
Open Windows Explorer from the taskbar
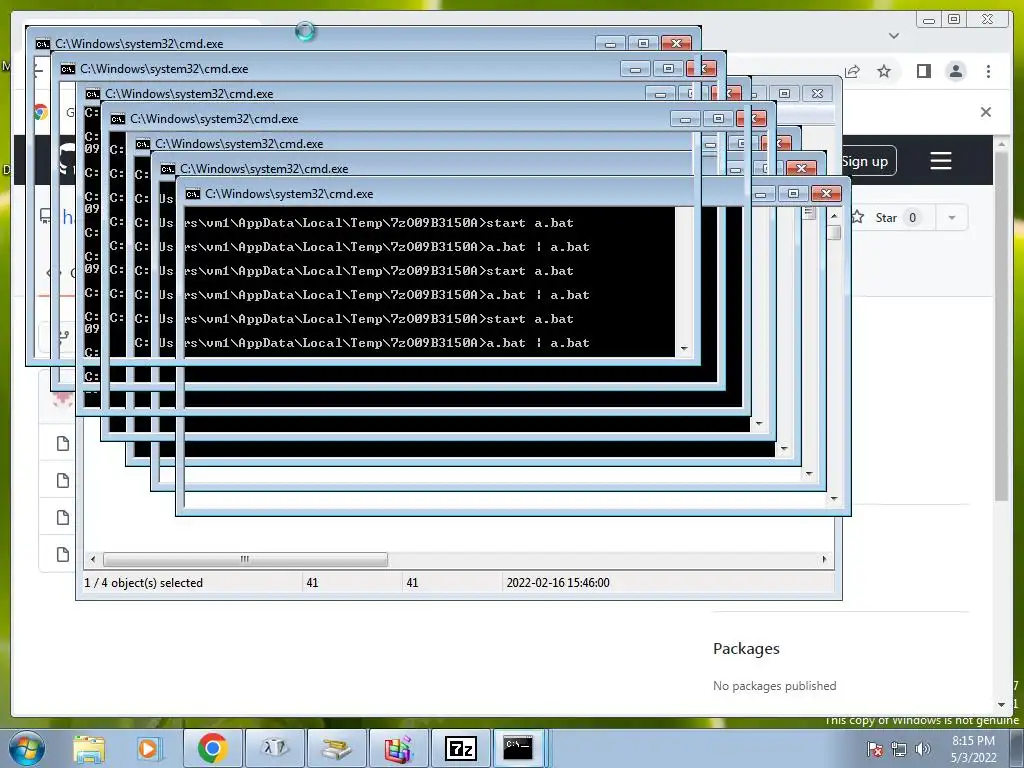[x=89, y=748]
